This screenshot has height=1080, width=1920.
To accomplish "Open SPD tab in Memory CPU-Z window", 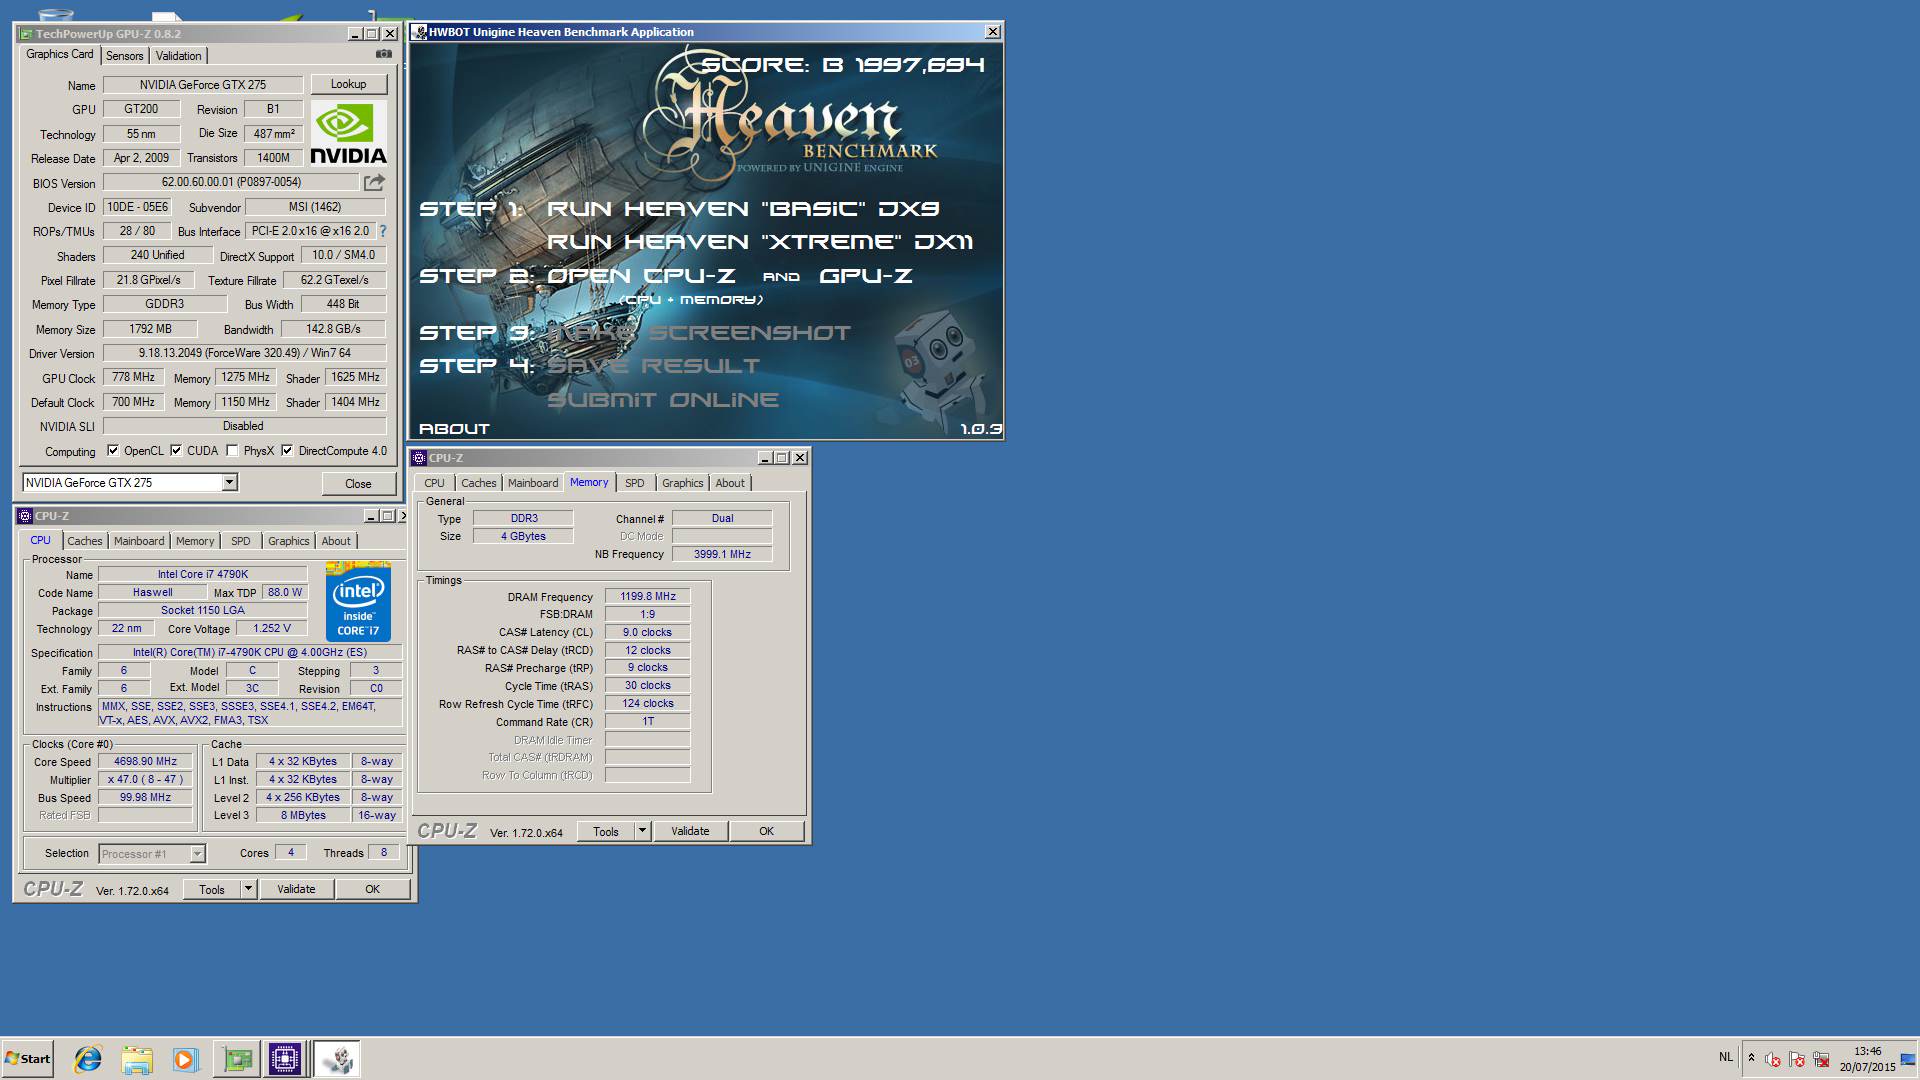I will 635,483.
